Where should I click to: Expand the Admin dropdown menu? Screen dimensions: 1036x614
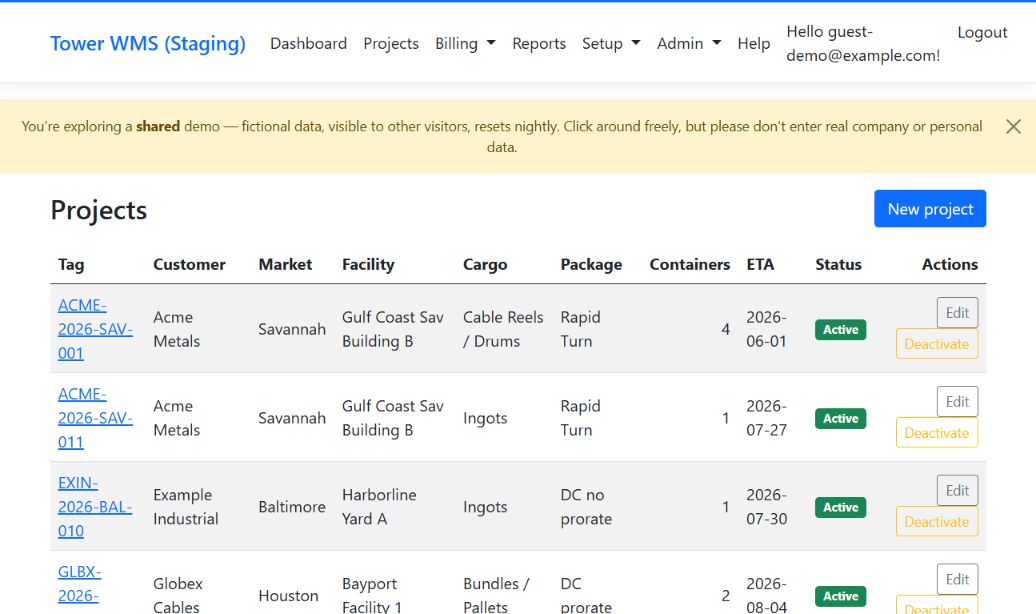[x=688, y=44]
